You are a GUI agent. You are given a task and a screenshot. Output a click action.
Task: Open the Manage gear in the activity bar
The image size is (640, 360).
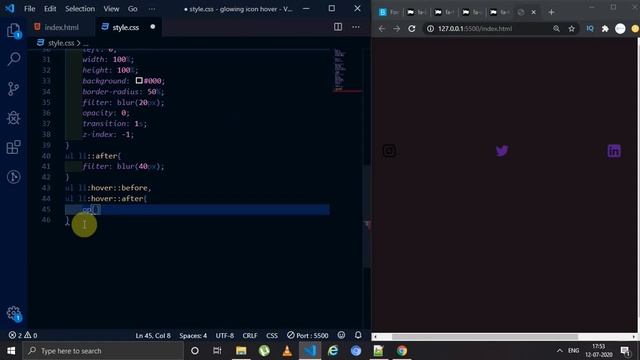[x=13, y=313]
